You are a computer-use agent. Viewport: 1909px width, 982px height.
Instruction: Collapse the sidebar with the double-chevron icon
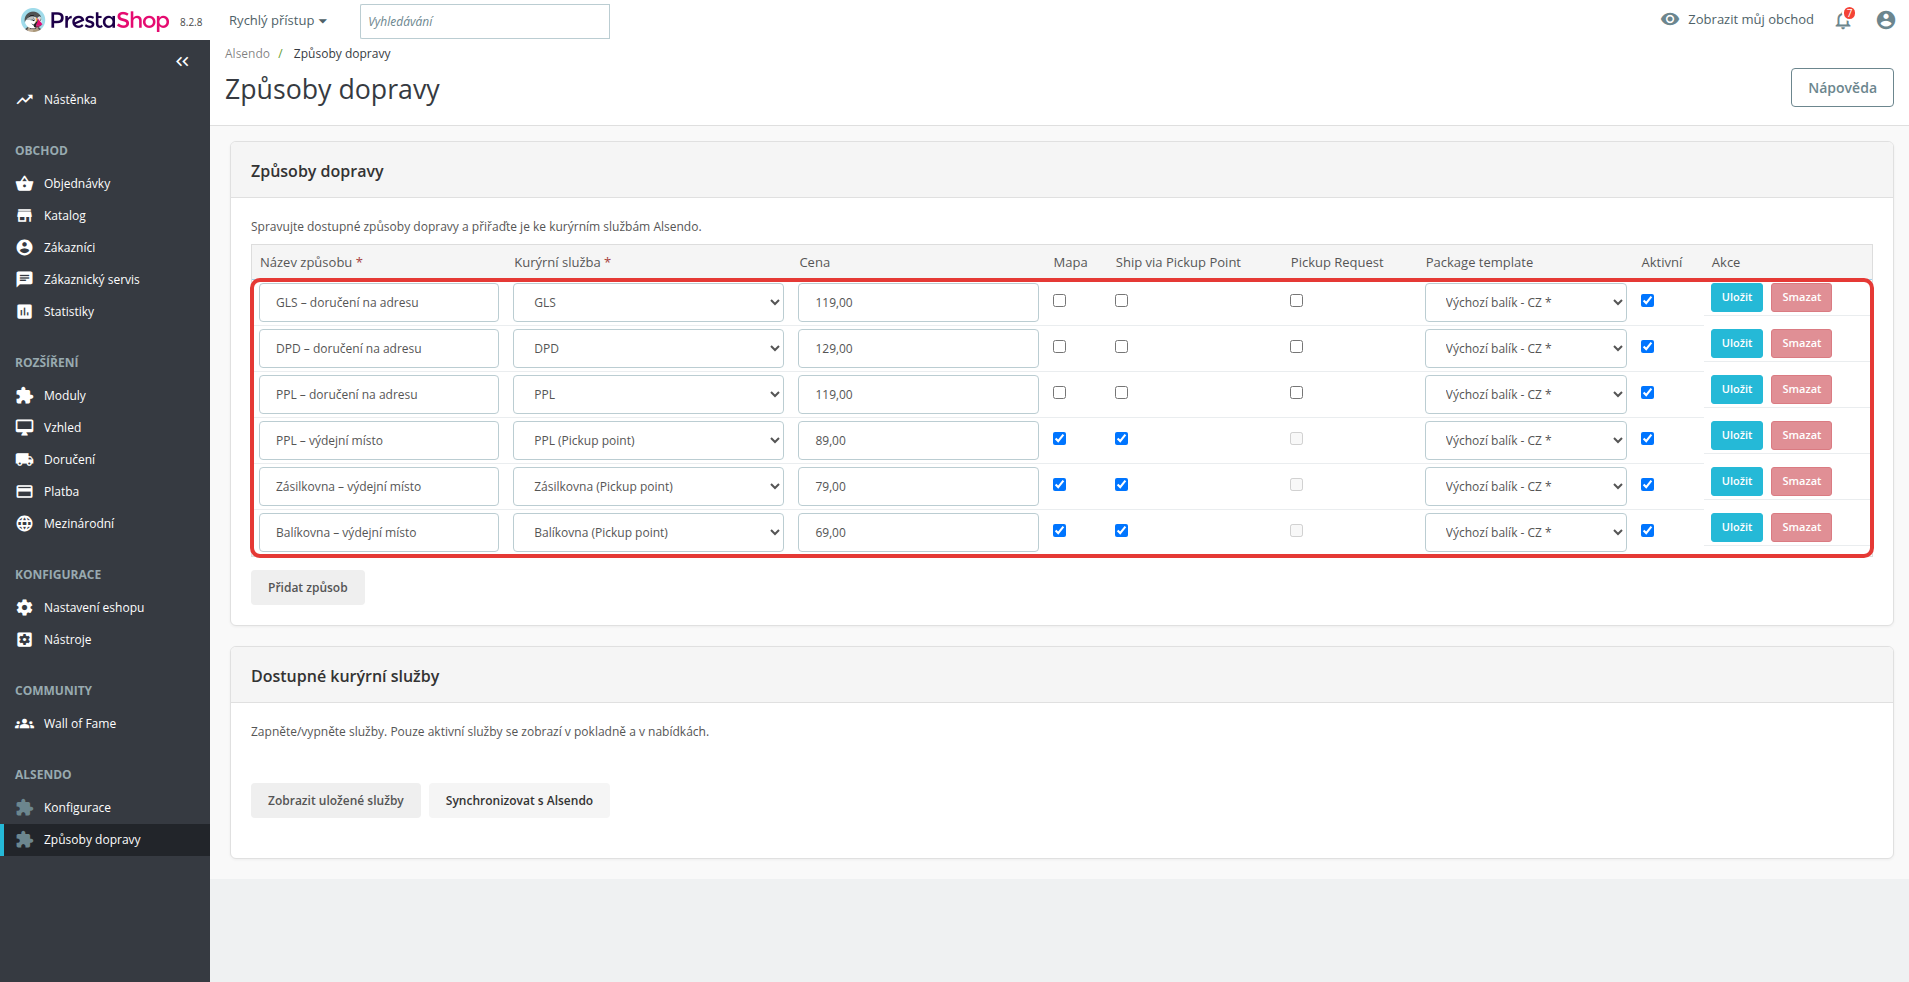click(x=182, y=62)
